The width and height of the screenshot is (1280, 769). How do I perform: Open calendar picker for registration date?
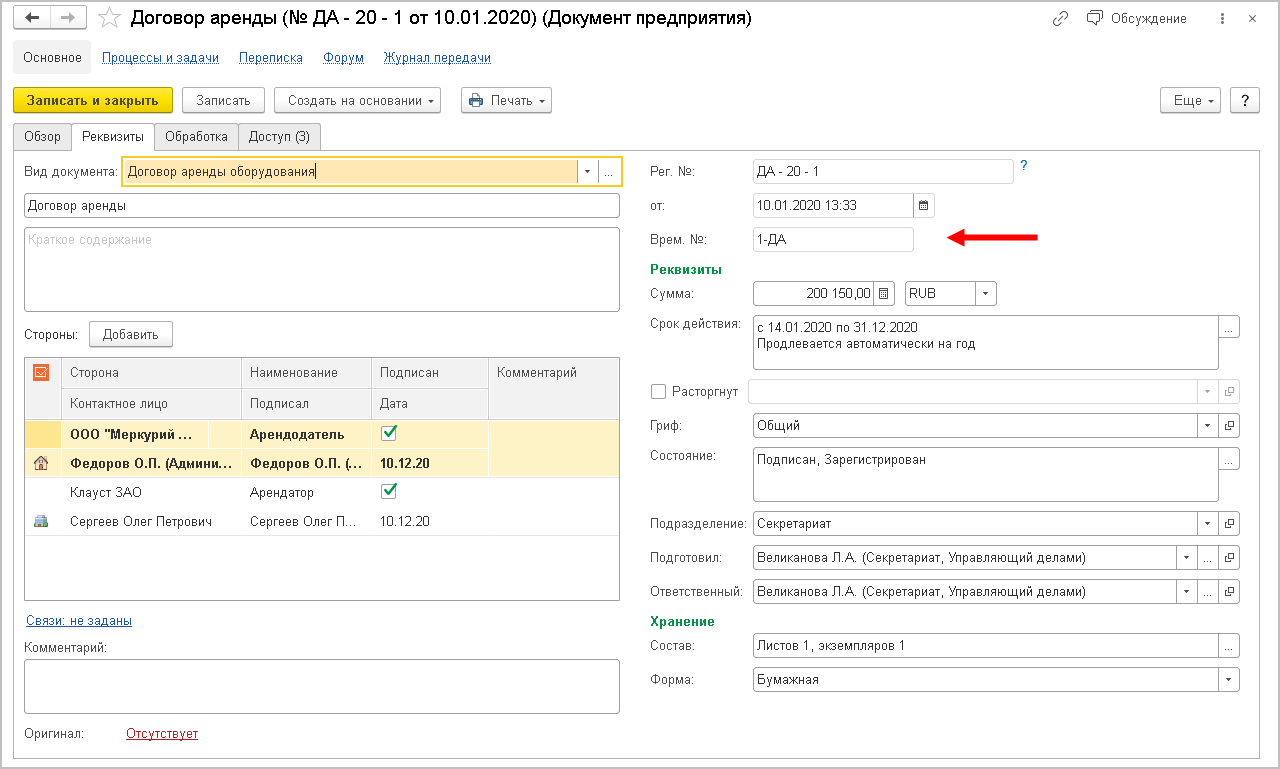(924, 206)
